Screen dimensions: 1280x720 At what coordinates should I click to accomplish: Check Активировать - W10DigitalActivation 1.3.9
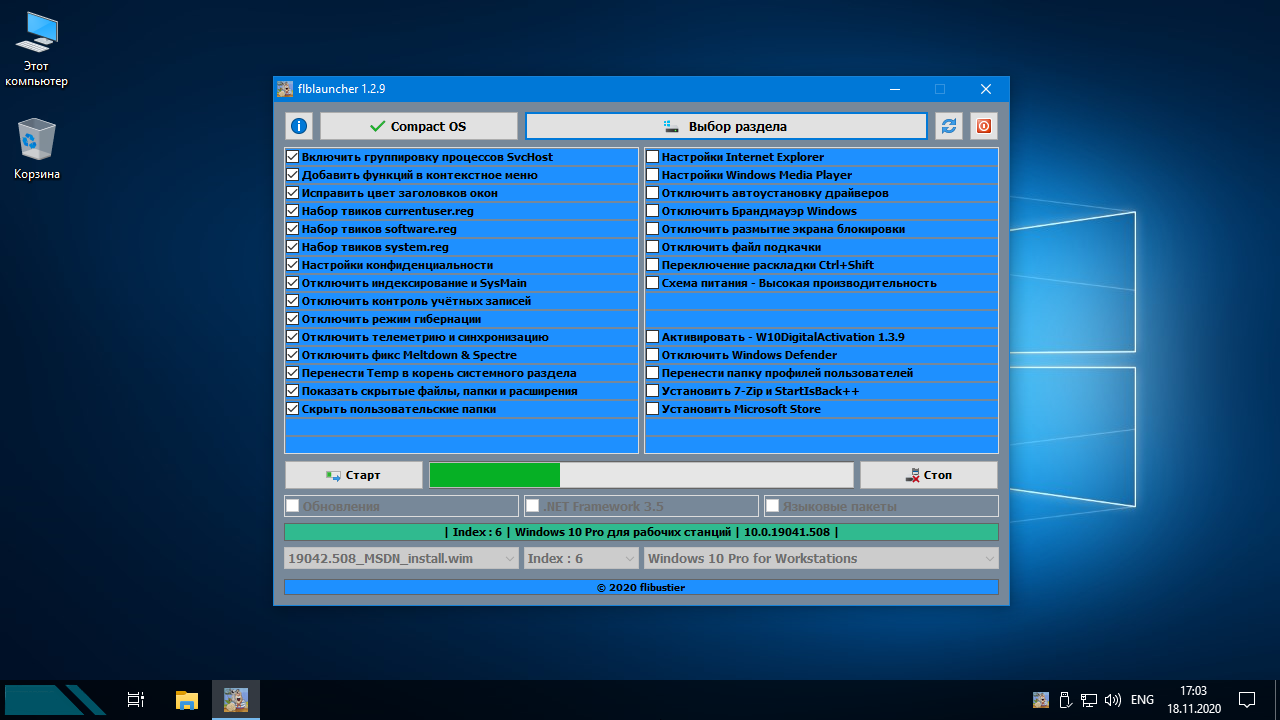pos(653,337)
